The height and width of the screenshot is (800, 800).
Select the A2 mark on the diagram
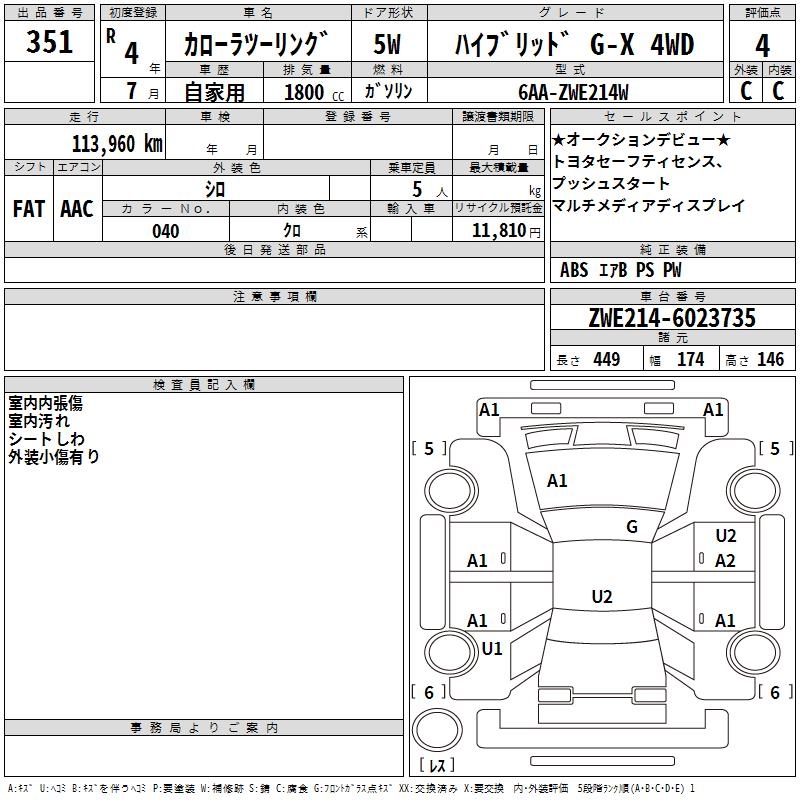coord(724,561)
